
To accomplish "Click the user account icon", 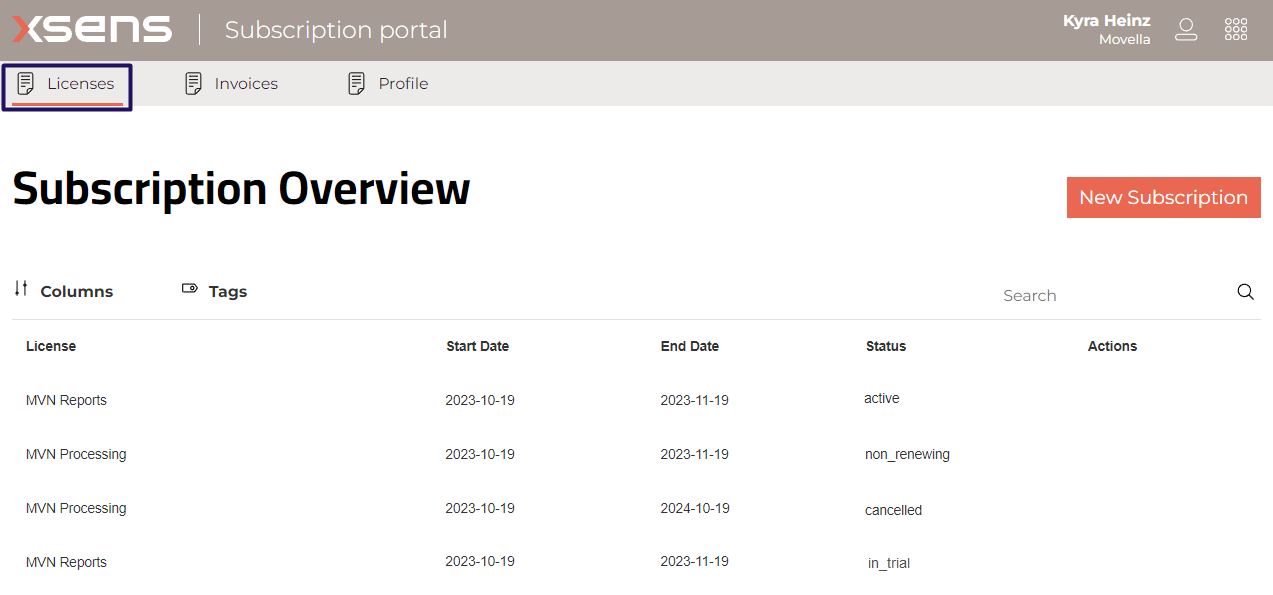I will pyautogui.click(x=1186, y=29).
